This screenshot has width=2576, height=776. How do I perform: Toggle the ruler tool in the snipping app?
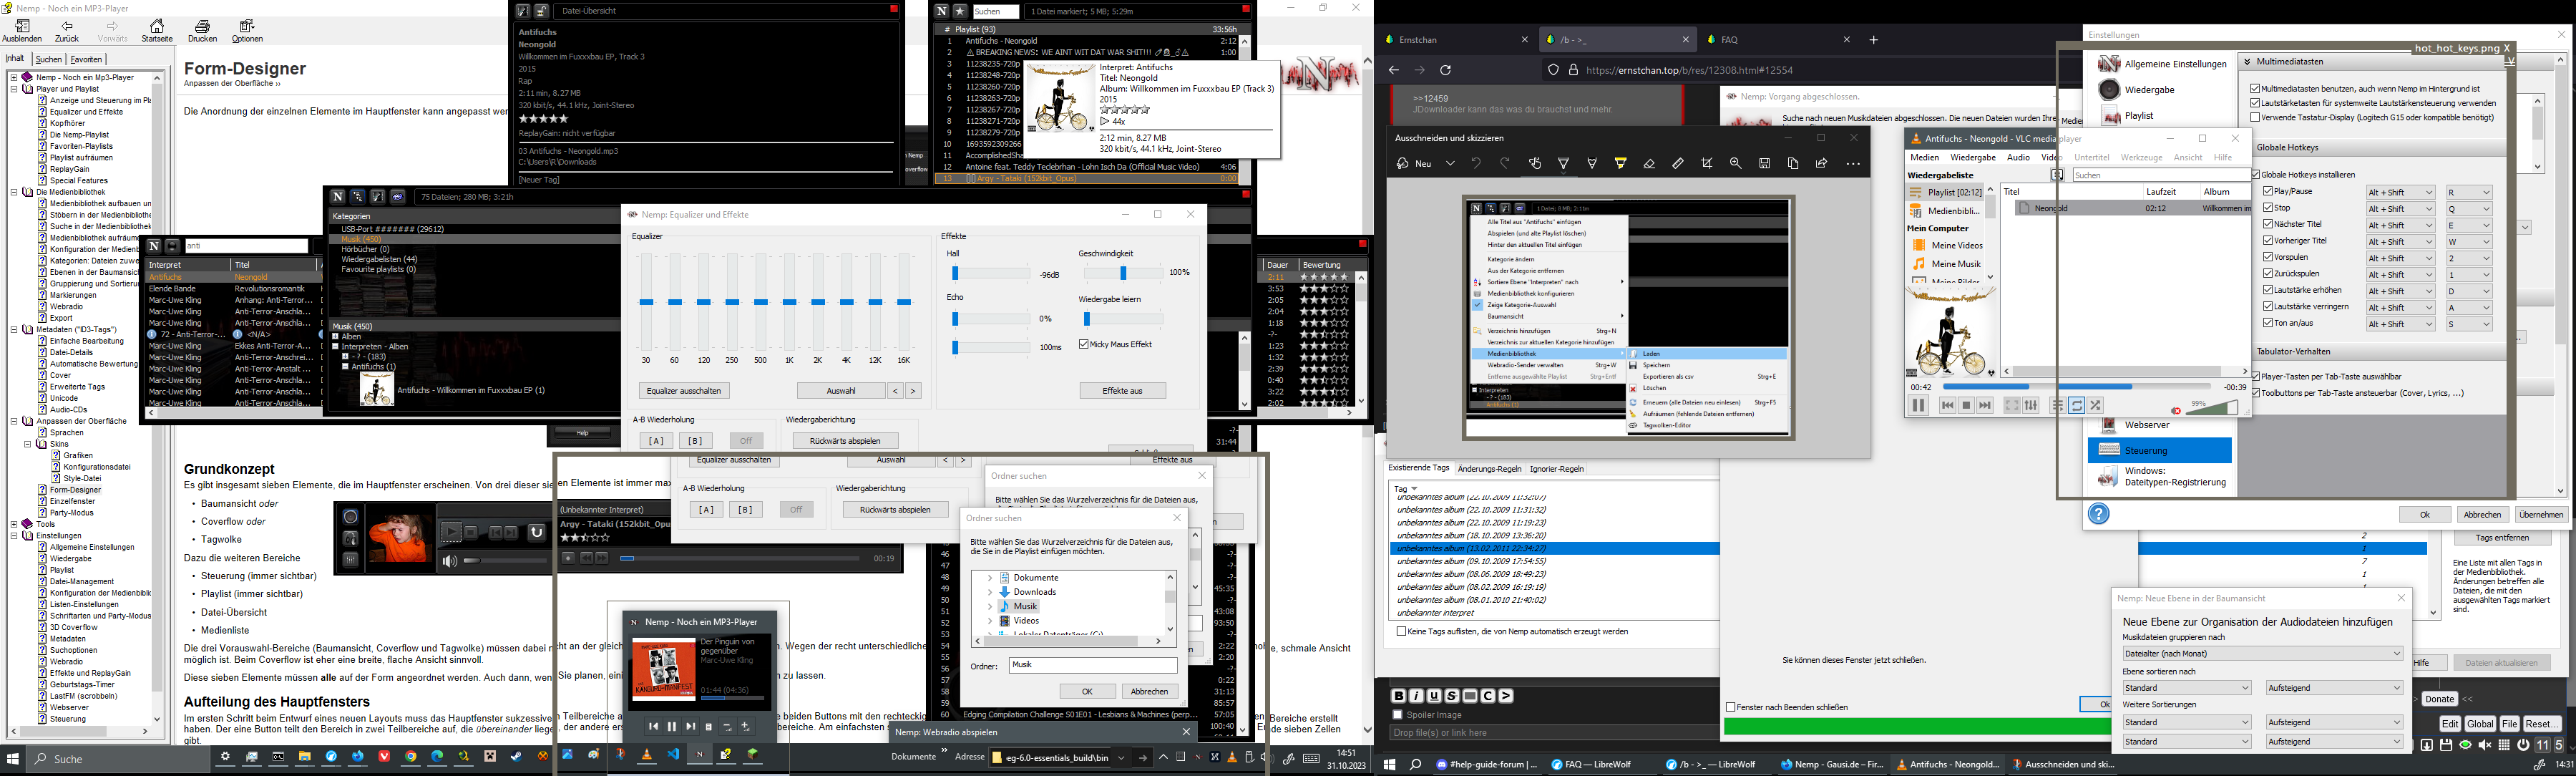click(1678, 164)
